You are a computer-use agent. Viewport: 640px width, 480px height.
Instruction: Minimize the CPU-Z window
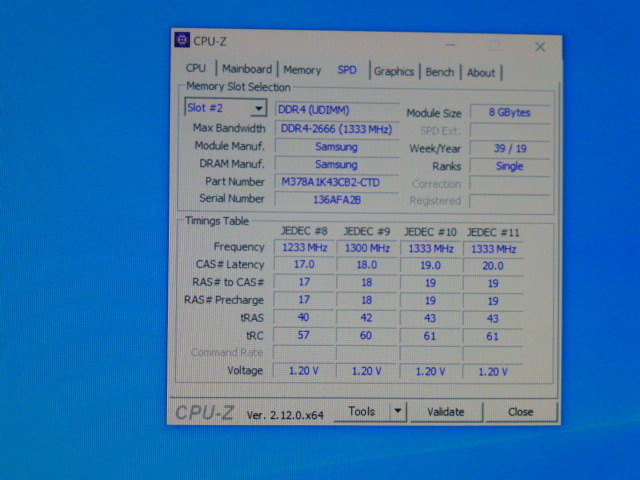tap(450, 45)
